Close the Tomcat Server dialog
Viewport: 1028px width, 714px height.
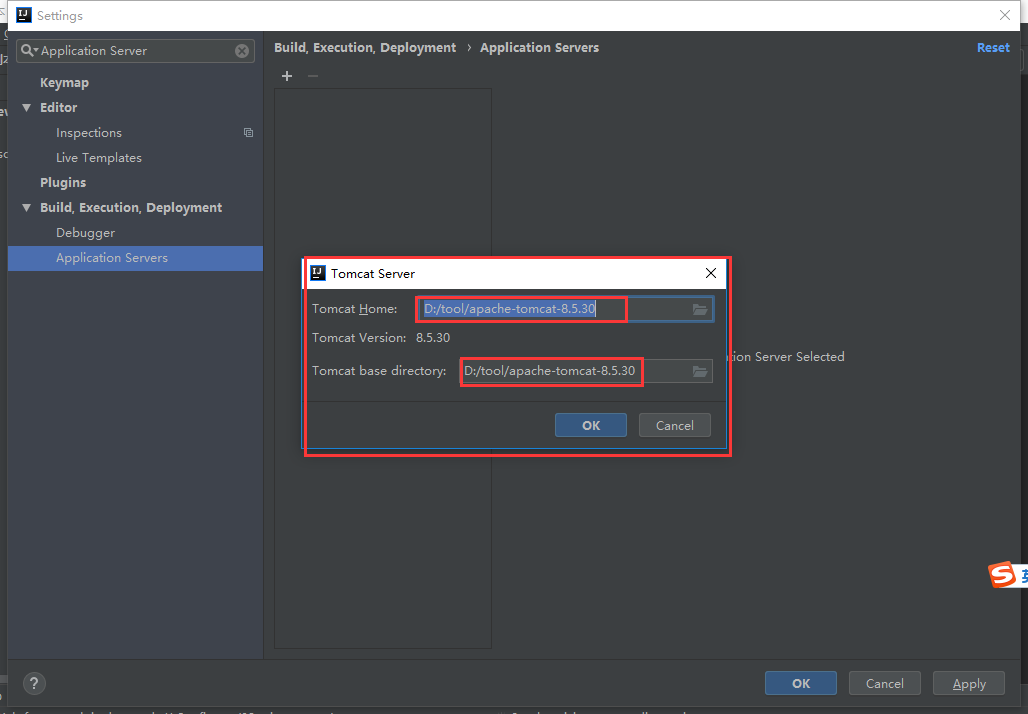coord(711,273)
